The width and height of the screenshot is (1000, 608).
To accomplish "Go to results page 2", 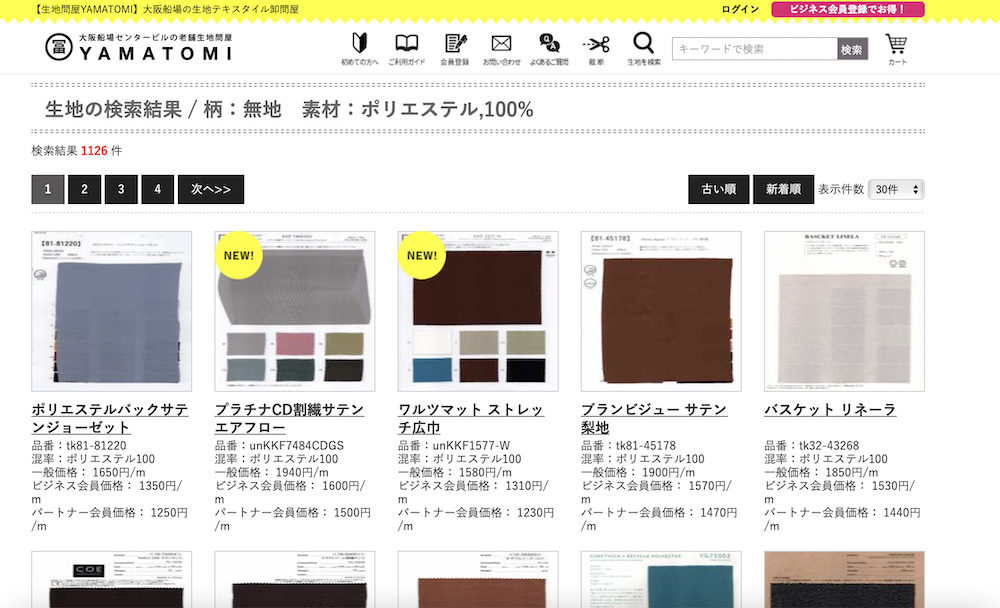I will pos(84,189).
